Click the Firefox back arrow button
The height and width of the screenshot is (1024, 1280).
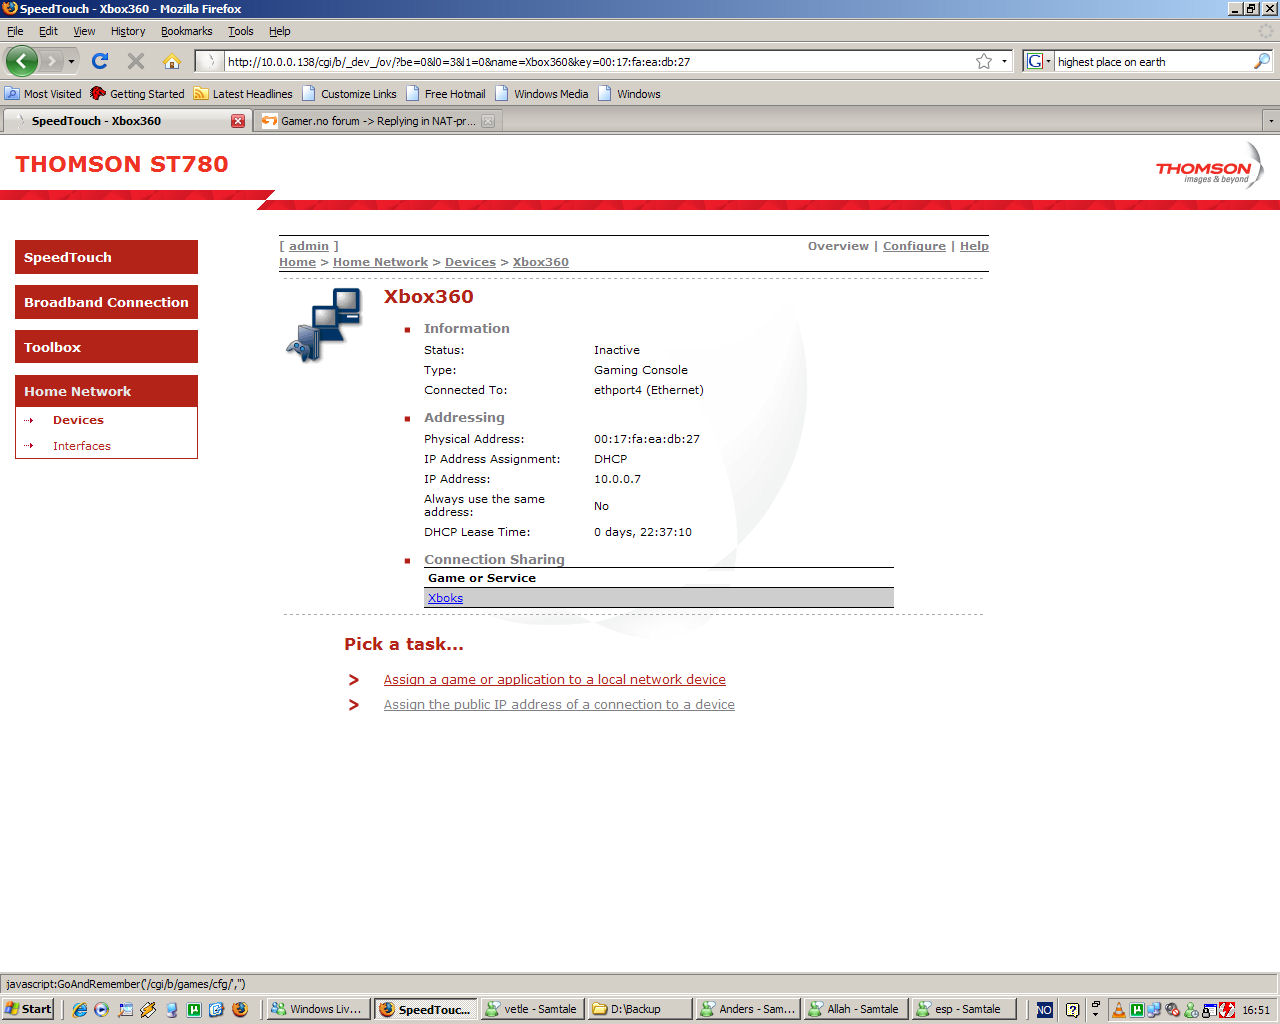pyautogui.click(x=22, y=61)
